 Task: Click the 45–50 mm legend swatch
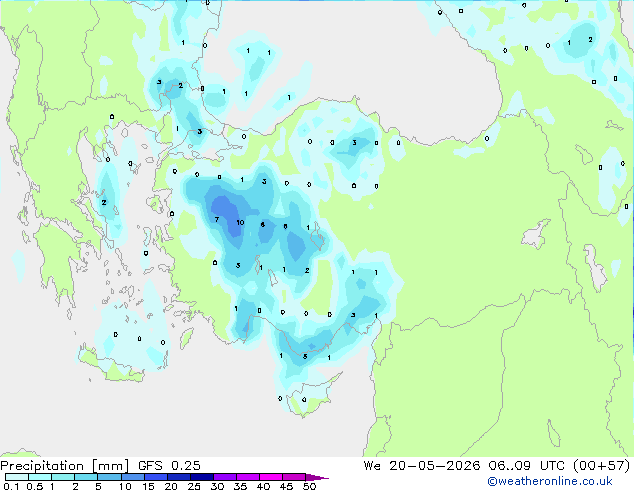tap(294, 477)
